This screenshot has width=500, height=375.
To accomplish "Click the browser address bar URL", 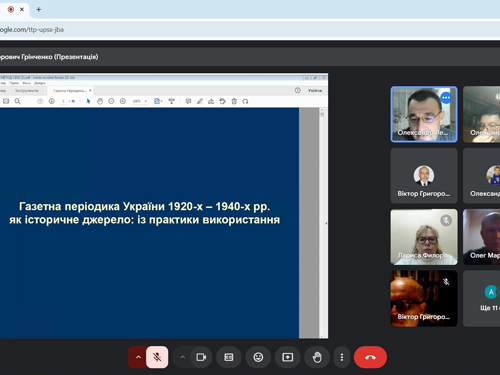I will (x=32, y=30).
